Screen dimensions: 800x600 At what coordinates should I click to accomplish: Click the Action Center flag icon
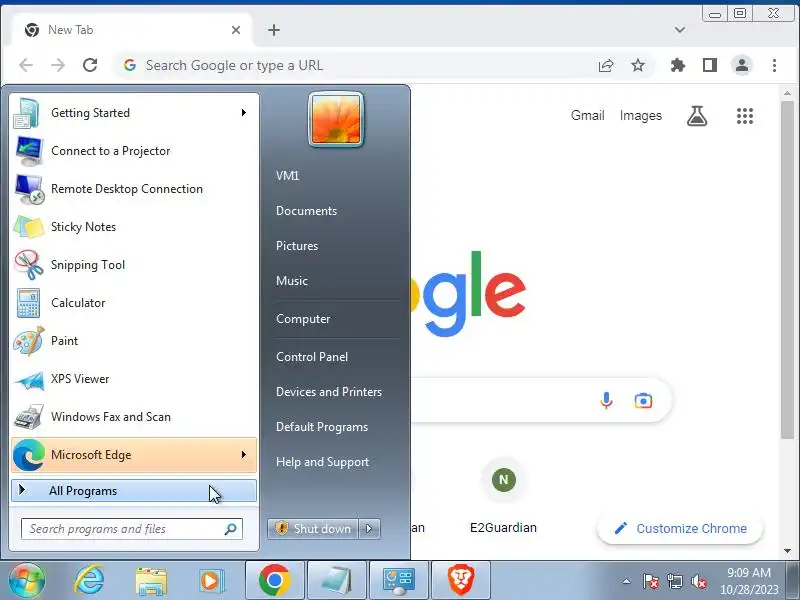click(x=651, y=582)
